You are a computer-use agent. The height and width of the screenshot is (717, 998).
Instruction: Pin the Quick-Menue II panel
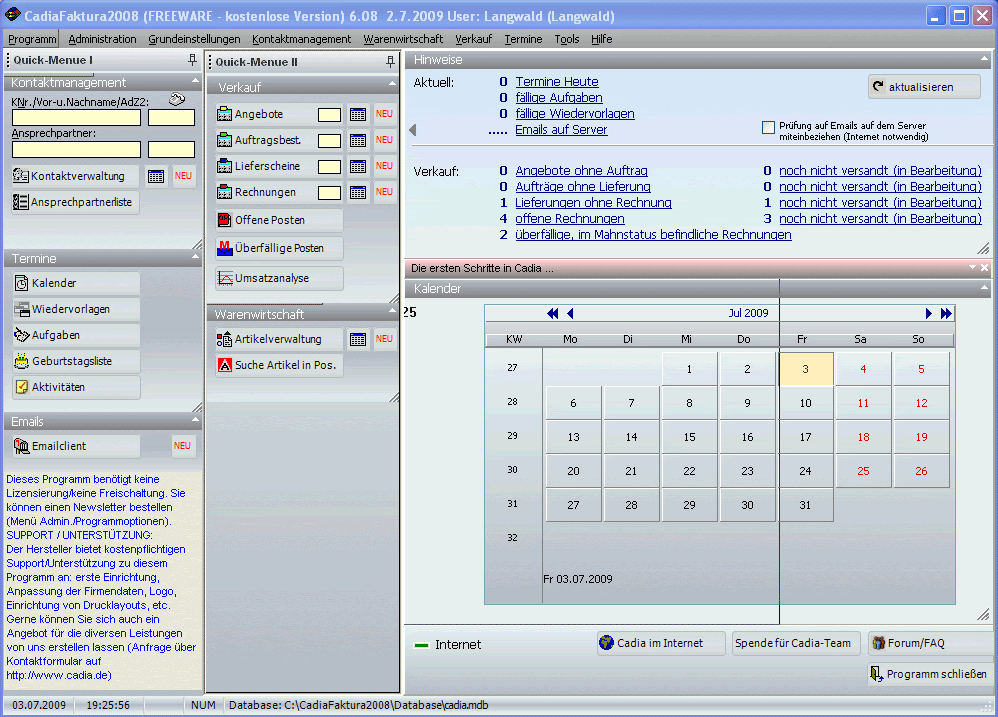coord(390,62)
